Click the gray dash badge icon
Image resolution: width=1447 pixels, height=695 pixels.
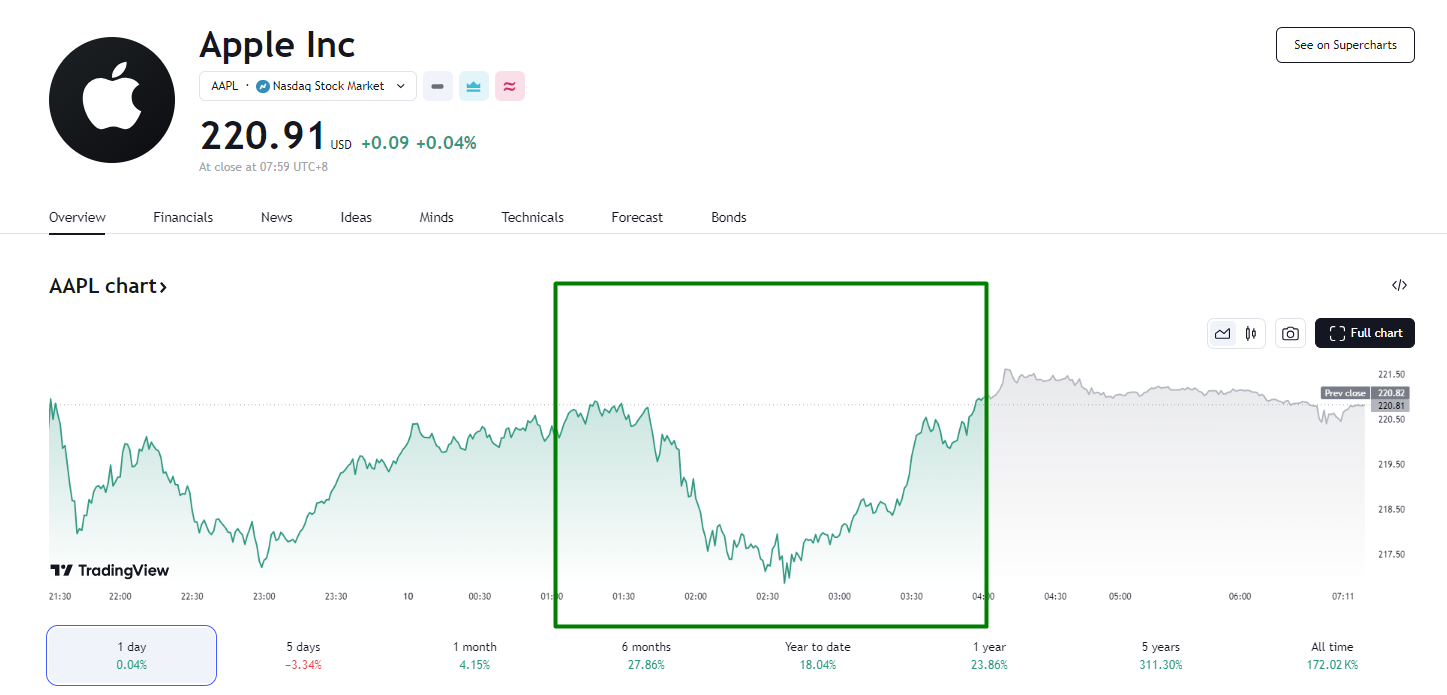click(x=437, y=86)
